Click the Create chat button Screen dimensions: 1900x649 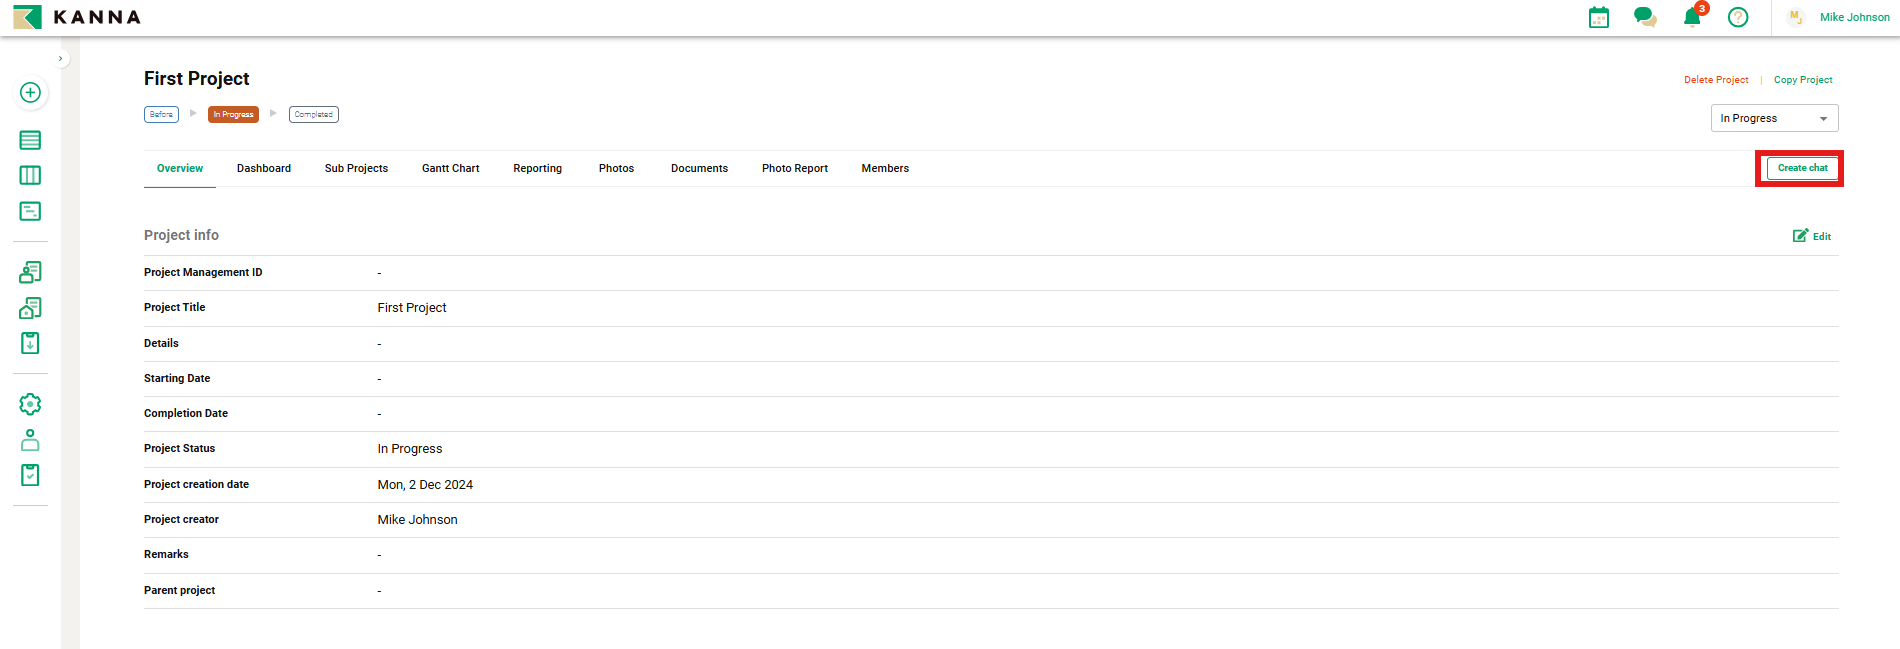click(x=1801, y=168)
